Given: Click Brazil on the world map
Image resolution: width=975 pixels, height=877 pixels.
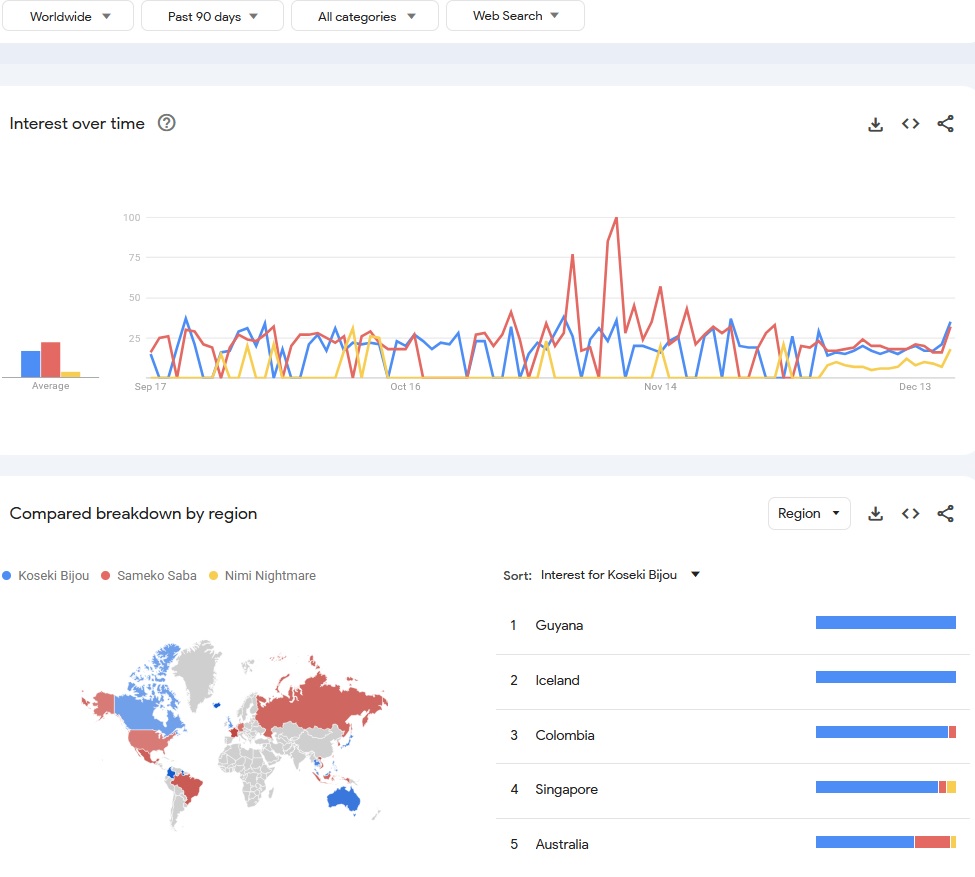Looking at the screenshot, I should [x=188, y=787].
